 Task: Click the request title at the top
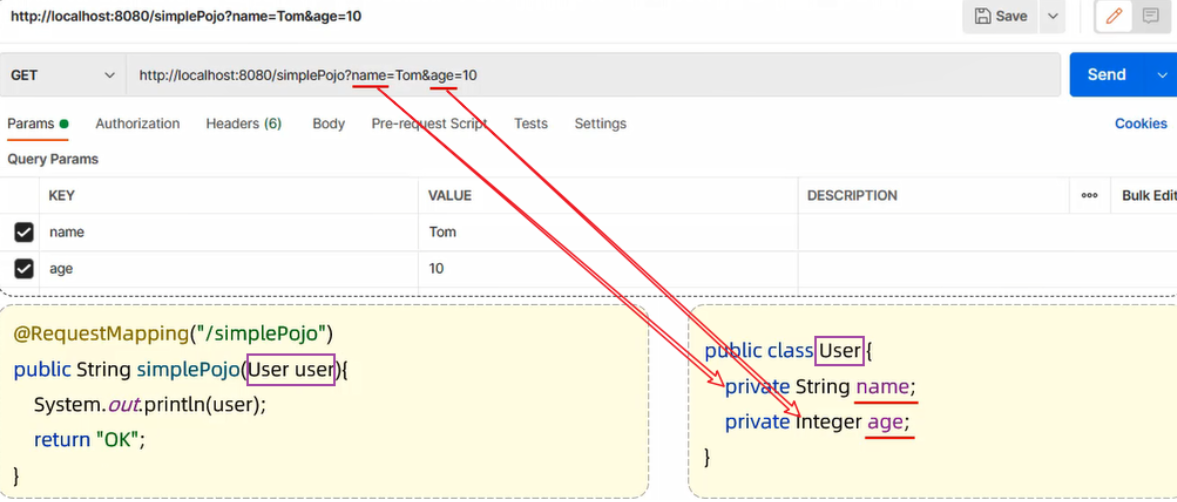186,16
